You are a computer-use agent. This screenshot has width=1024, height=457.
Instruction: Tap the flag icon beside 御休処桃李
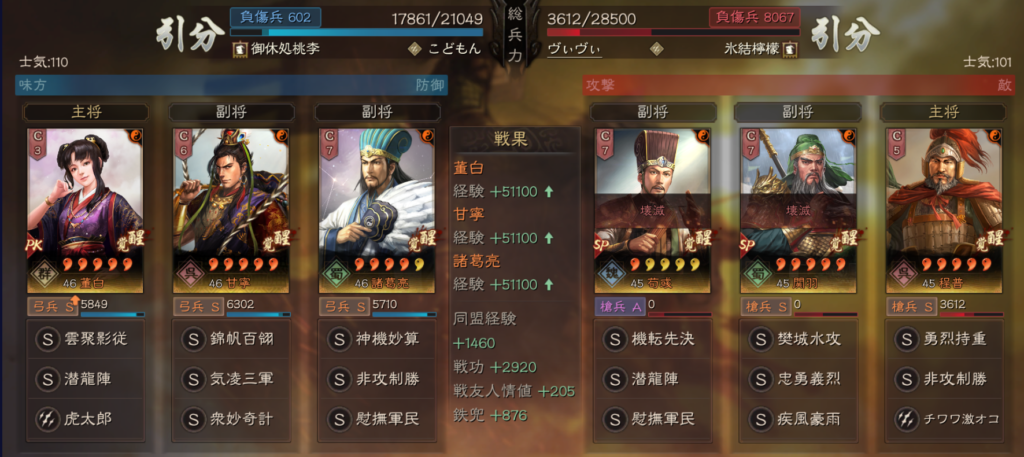point(238,48)
